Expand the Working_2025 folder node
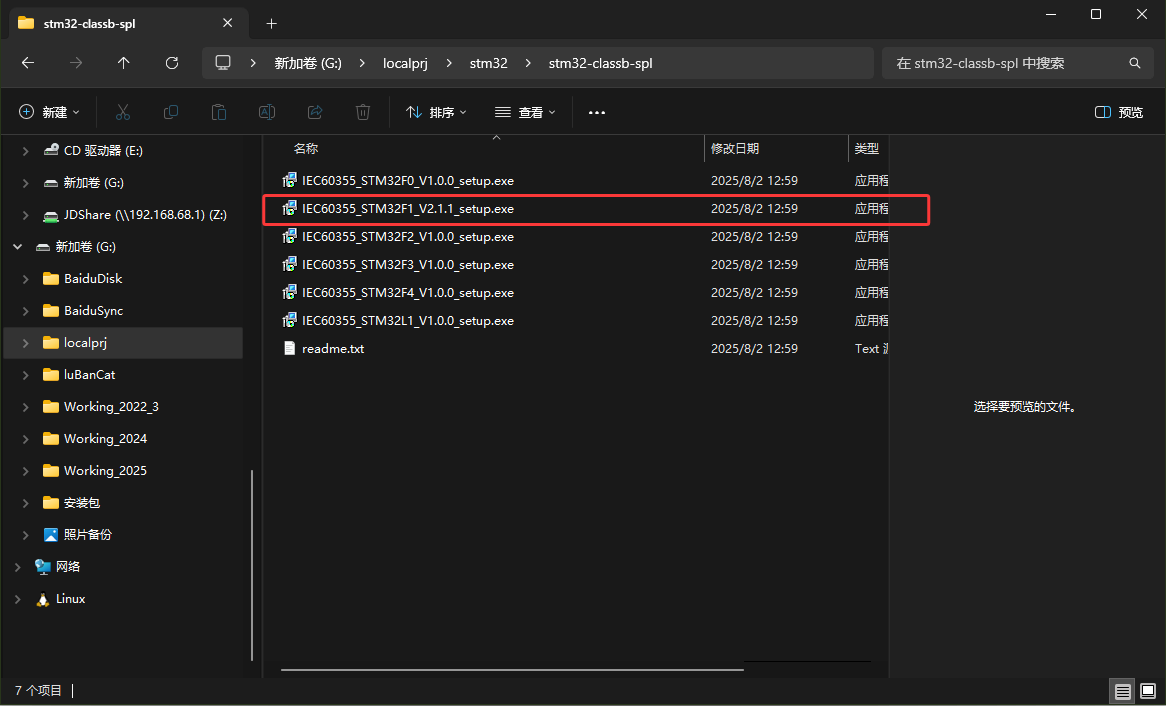Screen dimensions: 1166x706 26,471
